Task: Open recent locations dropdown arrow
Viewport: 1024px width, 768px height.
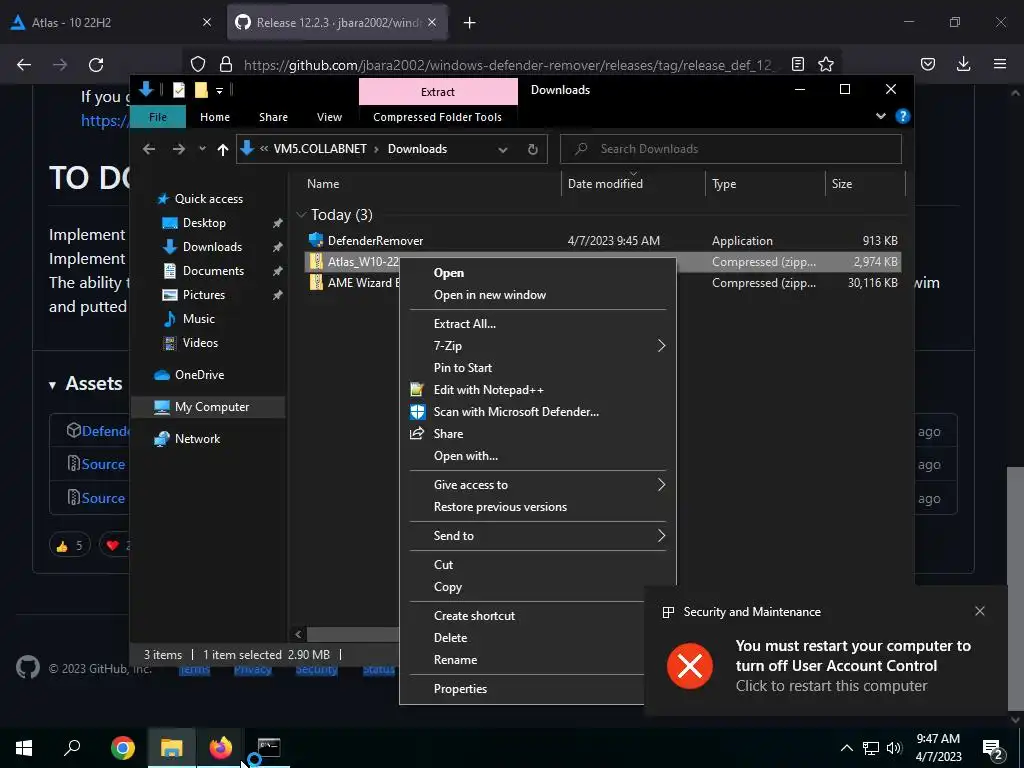Action: (202, 150)
